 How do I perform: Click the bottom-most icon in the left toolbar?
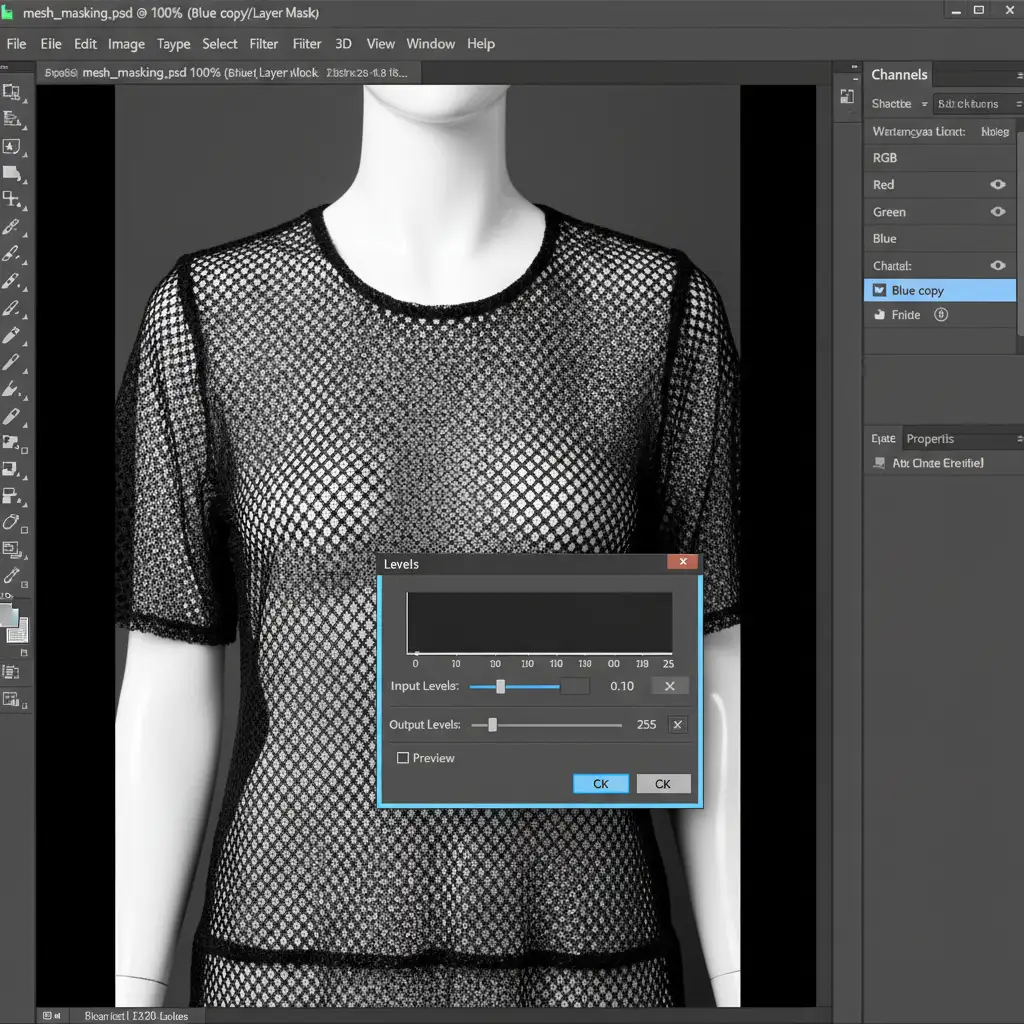pyautogui.click(x=12, y=700)
